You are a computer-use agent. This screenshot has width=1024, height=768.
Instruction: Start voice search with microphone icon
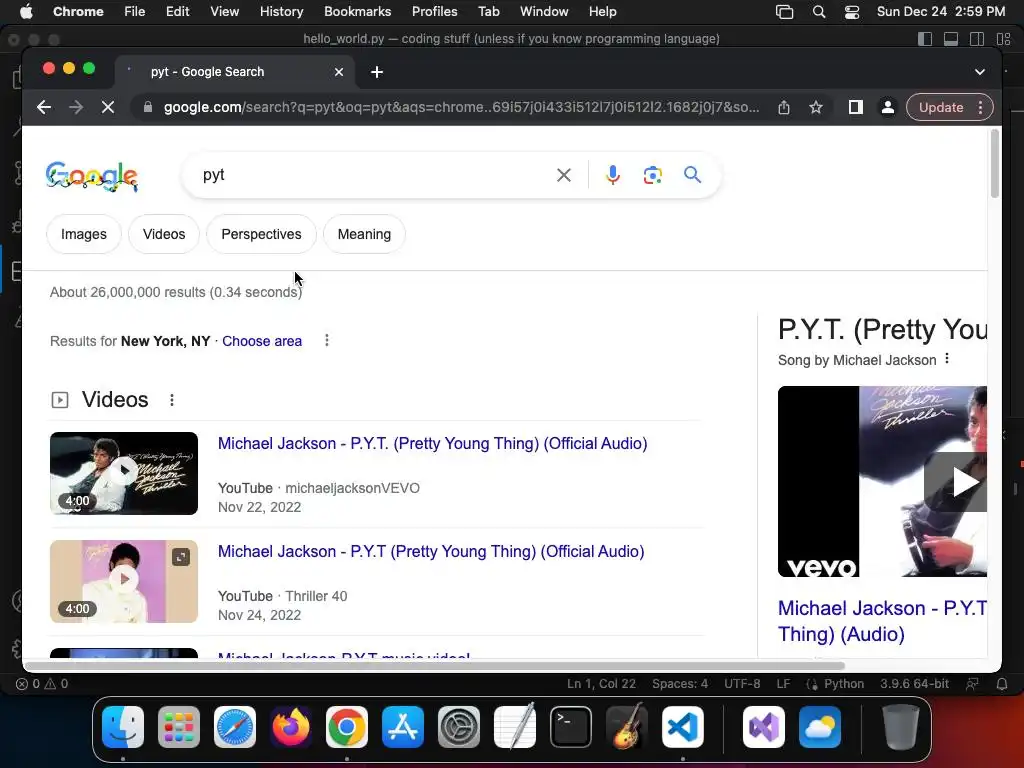click(613, 175)
